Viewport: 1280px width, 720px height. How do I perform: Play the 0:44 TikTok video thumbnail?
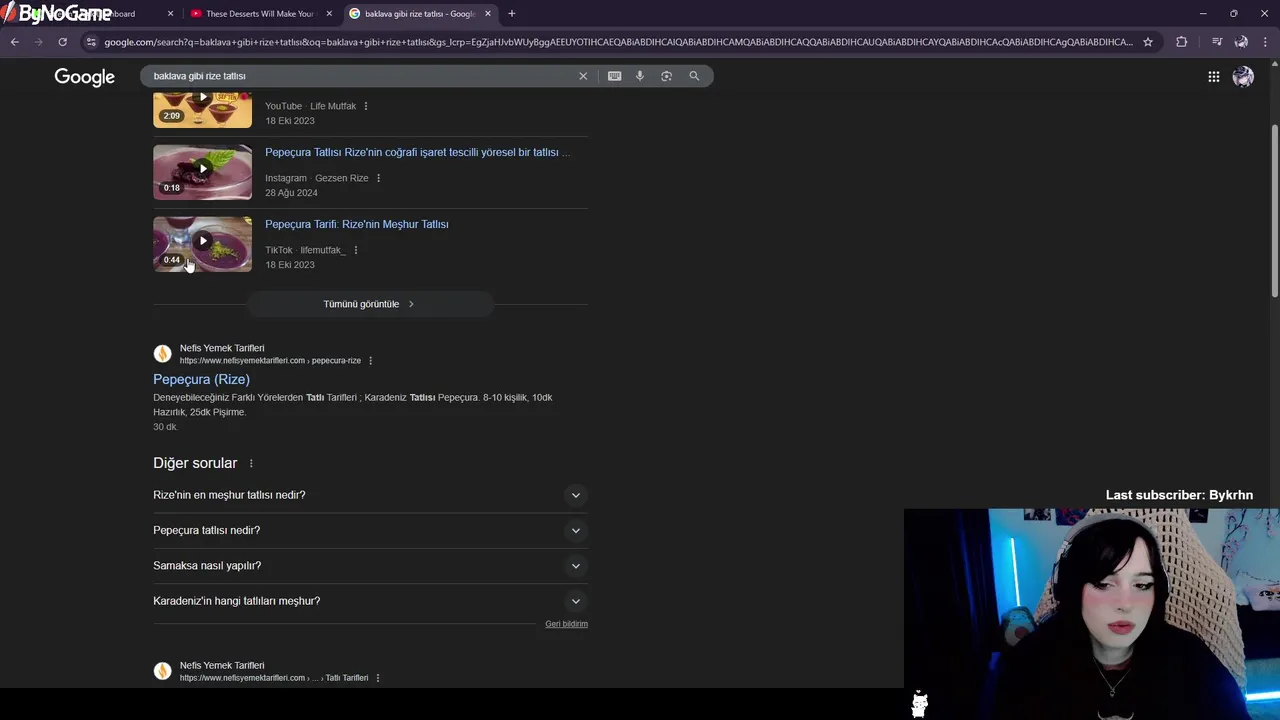202,244
